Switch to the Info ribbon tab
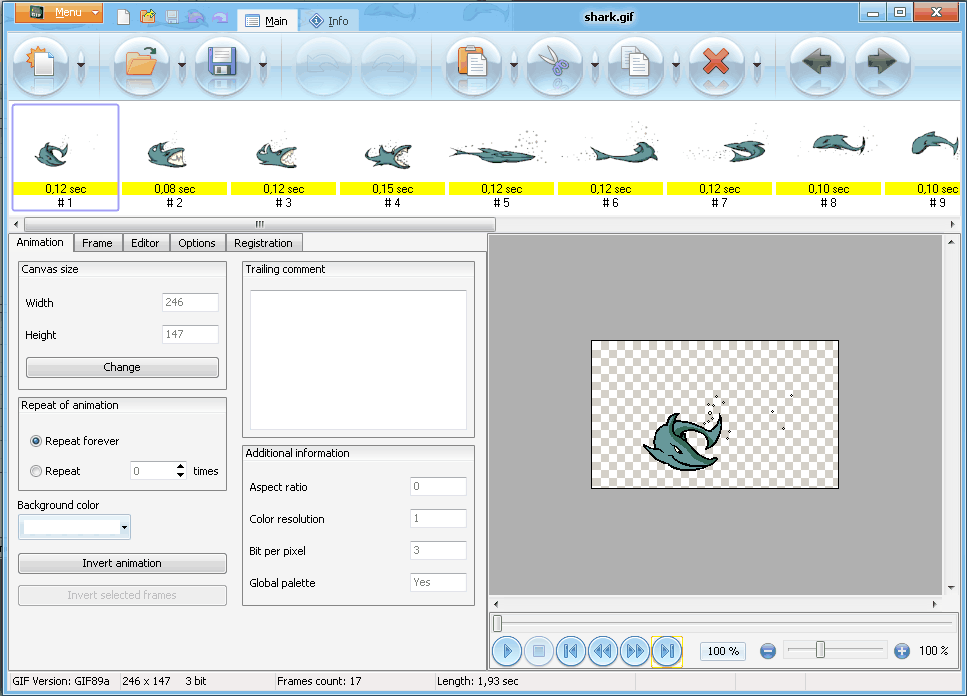The height and width of the screenshot is (696, 967). (329, 21)
